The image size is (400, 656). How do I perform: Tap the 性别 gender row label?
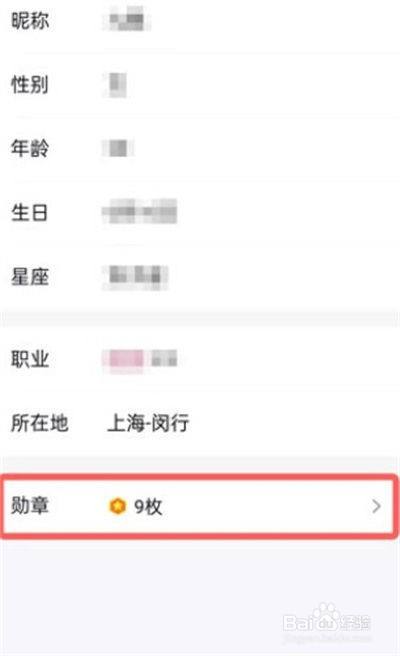[30, 85]
